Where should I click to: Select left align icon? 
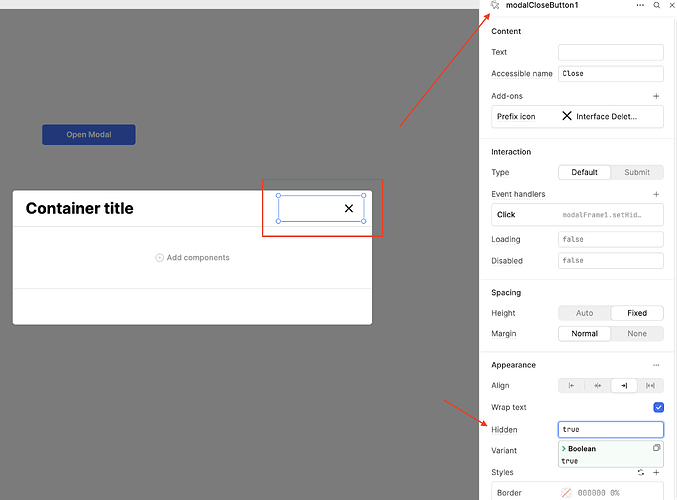coord(571,385)
